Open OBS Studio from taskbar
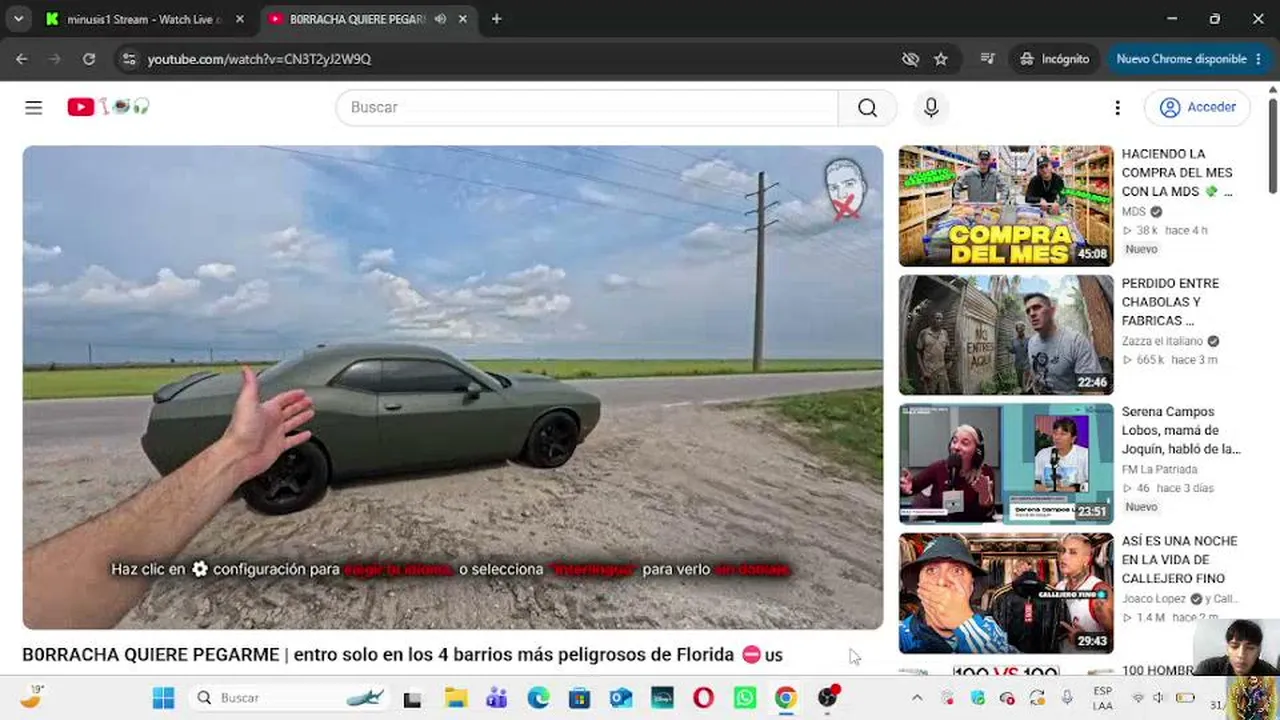This screenshot has height=720, width=1280. [x=828, y=698]
